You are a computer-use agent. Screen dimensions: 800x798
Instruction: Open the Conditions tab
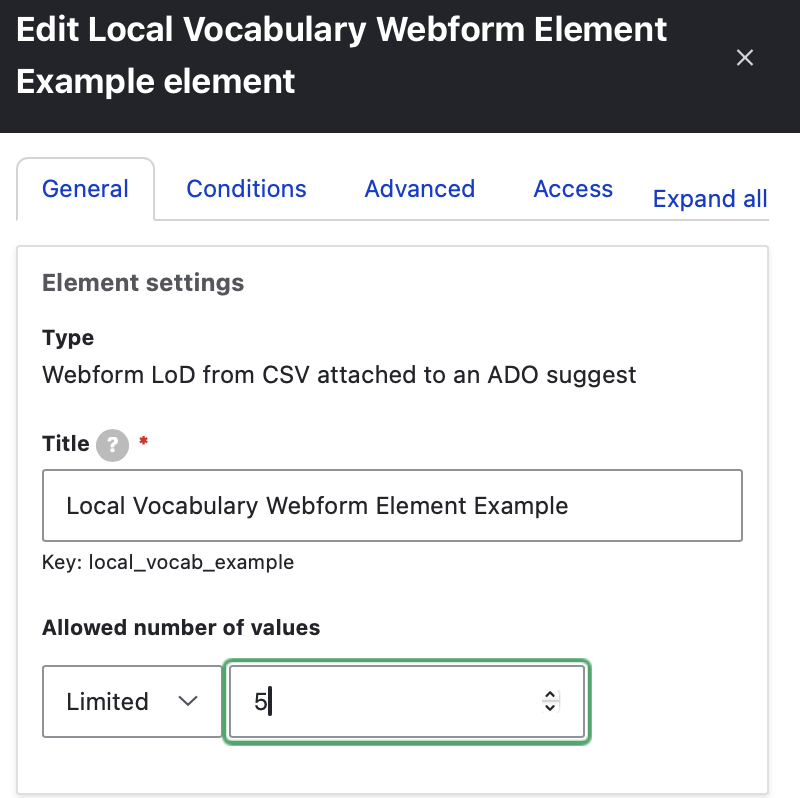[x=246, y=189]
